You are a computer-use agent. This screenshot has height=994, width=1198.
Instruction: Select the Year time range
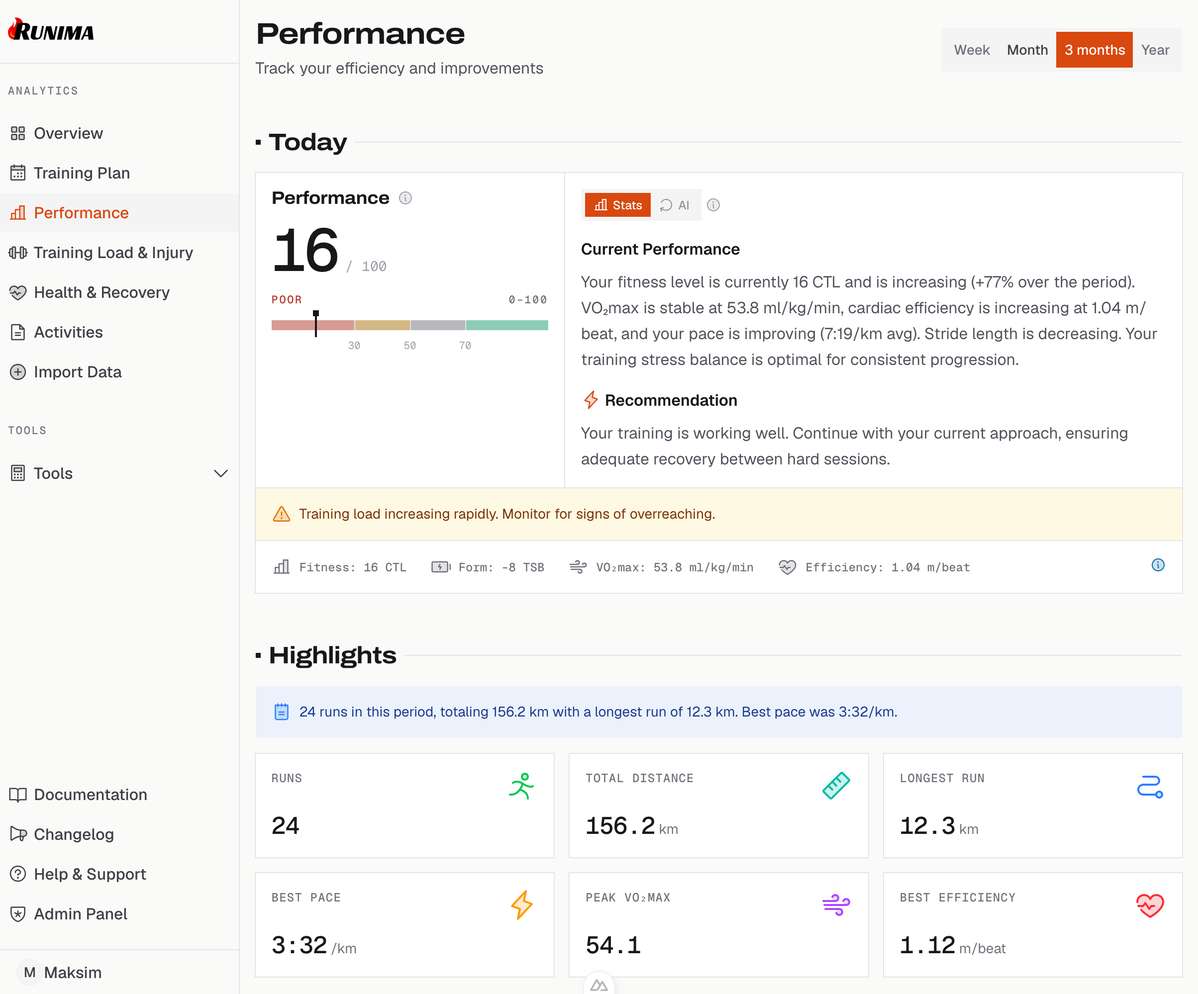[x=1155, y=50]
